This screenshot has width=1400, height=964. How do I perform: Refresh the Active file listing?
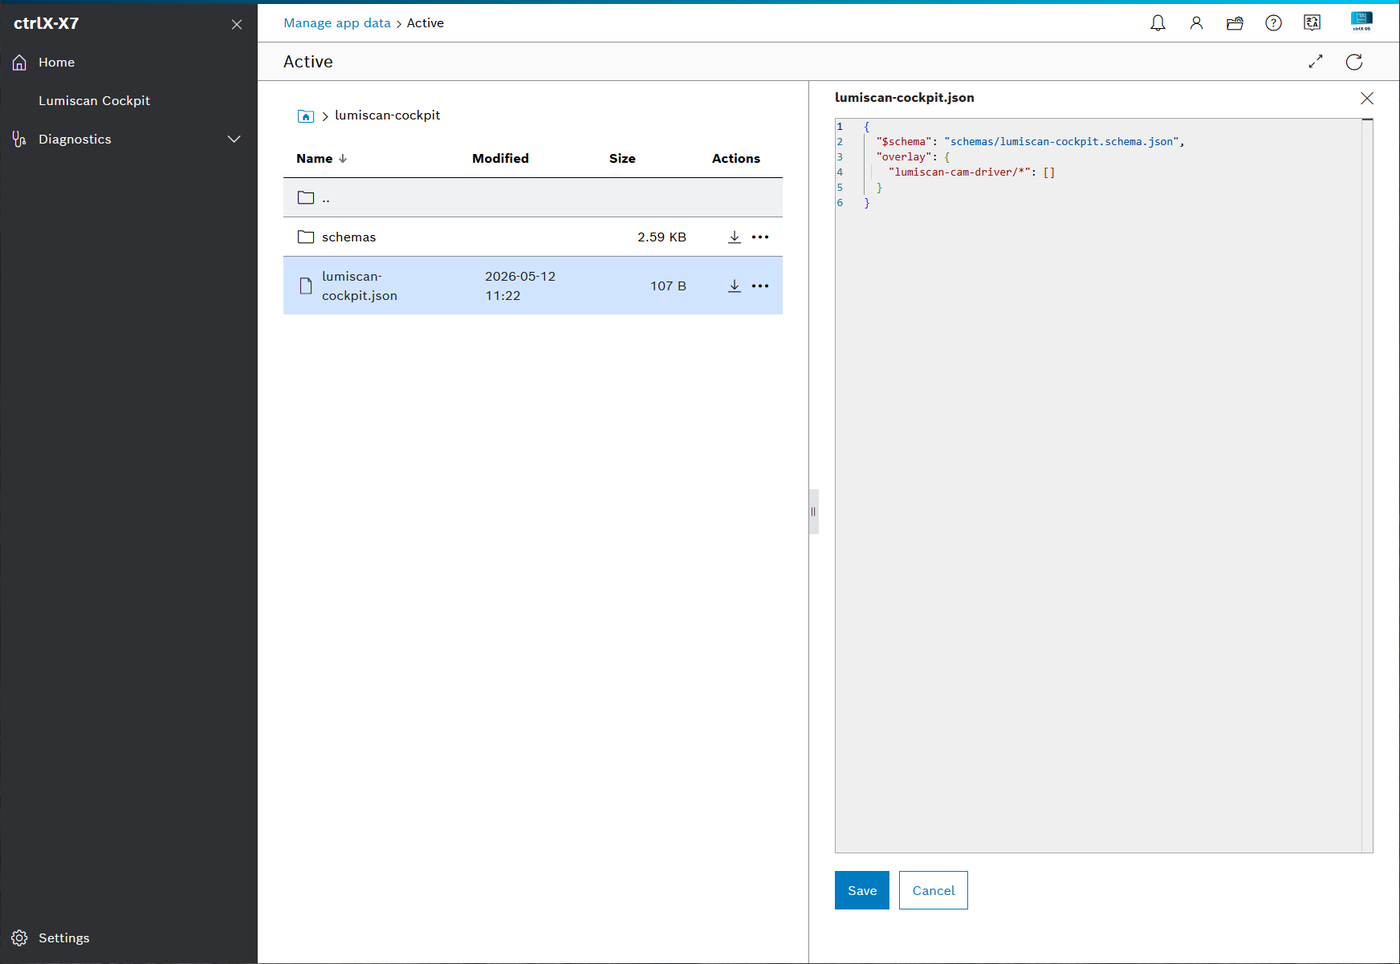click(x=1354, y=62)
